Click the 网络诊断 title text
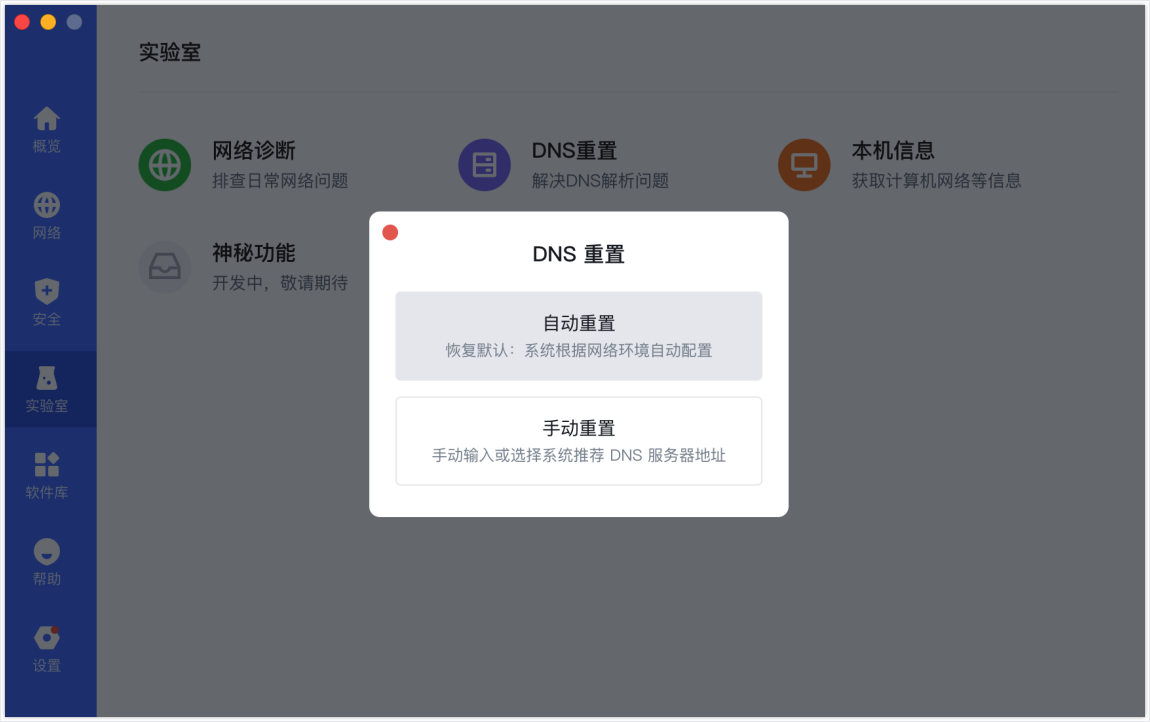This screenshot has height=722, width=1150. 254,150
